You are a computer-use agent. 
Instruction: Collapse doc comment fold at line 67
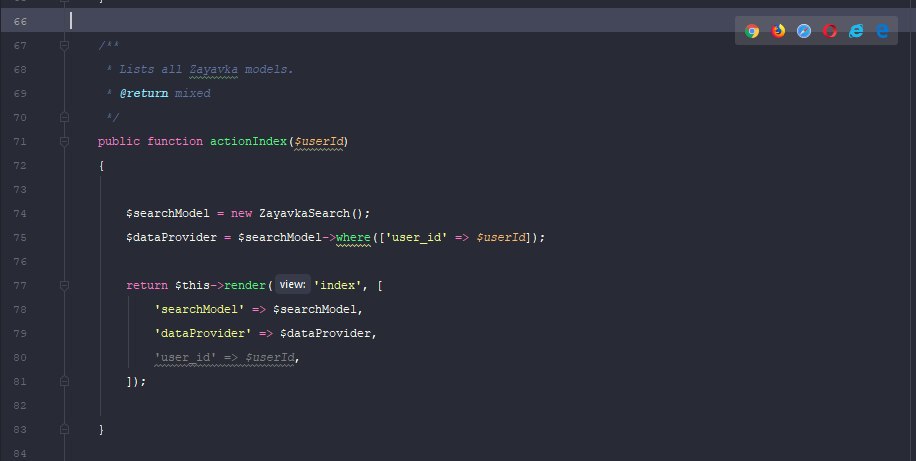pyautogui.click(x=64, y=45)
